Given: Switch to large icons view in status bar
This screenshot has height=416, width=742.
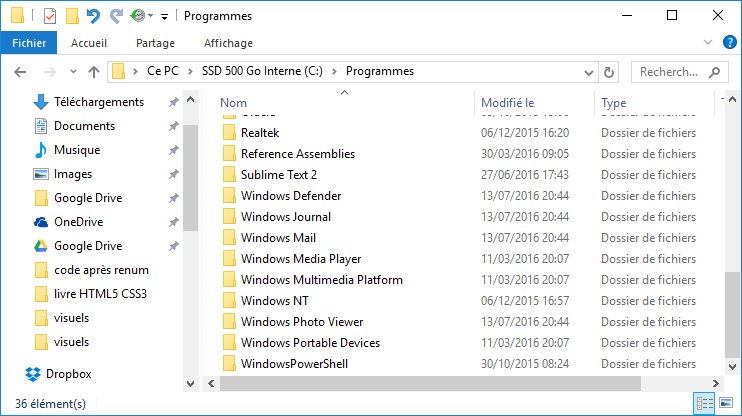Looking at the screenshot, I should pyautogui.click(x=725, y=403).
